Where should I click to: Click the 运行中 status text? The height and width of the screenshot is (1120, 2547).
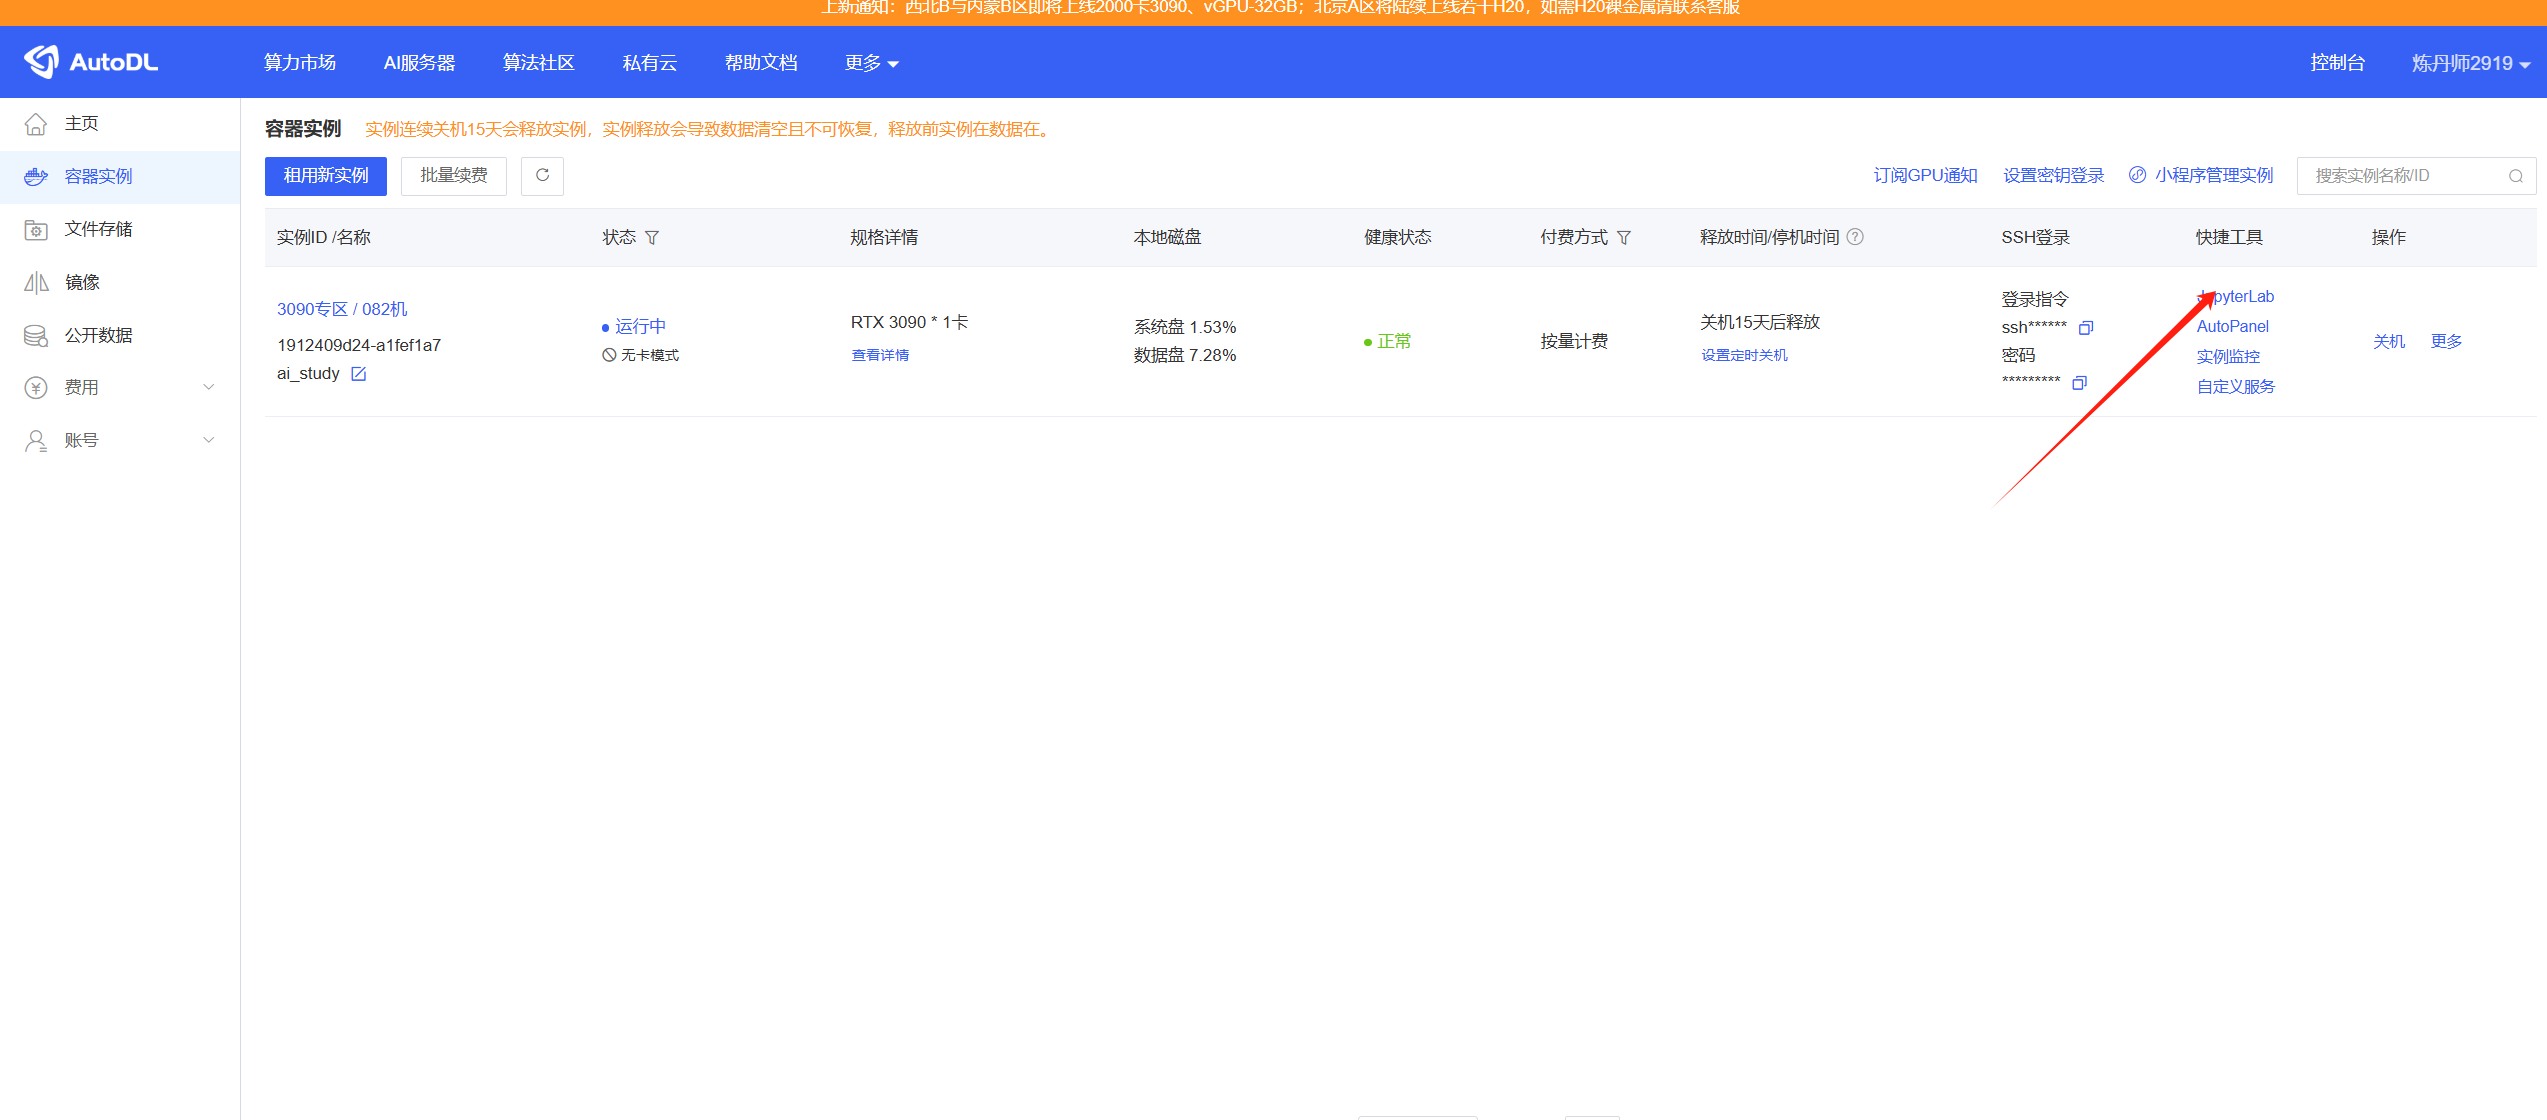pos(640,327)
